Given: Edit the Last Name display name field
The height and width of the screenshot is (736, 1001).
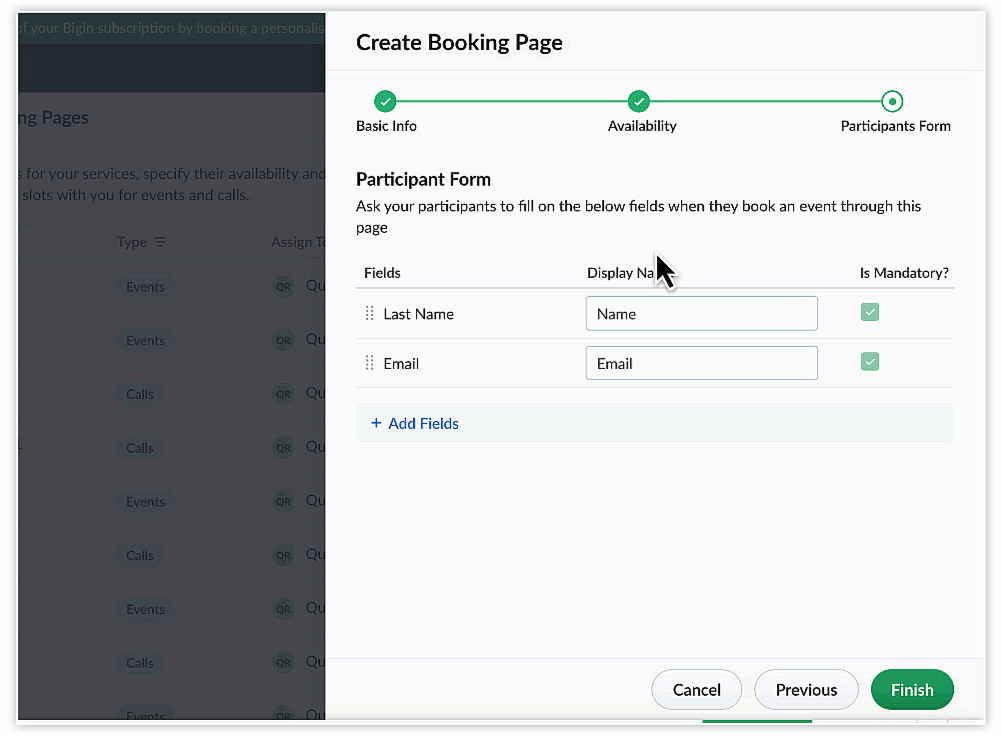Looking at the screenshot, I should tap(701, 314).
